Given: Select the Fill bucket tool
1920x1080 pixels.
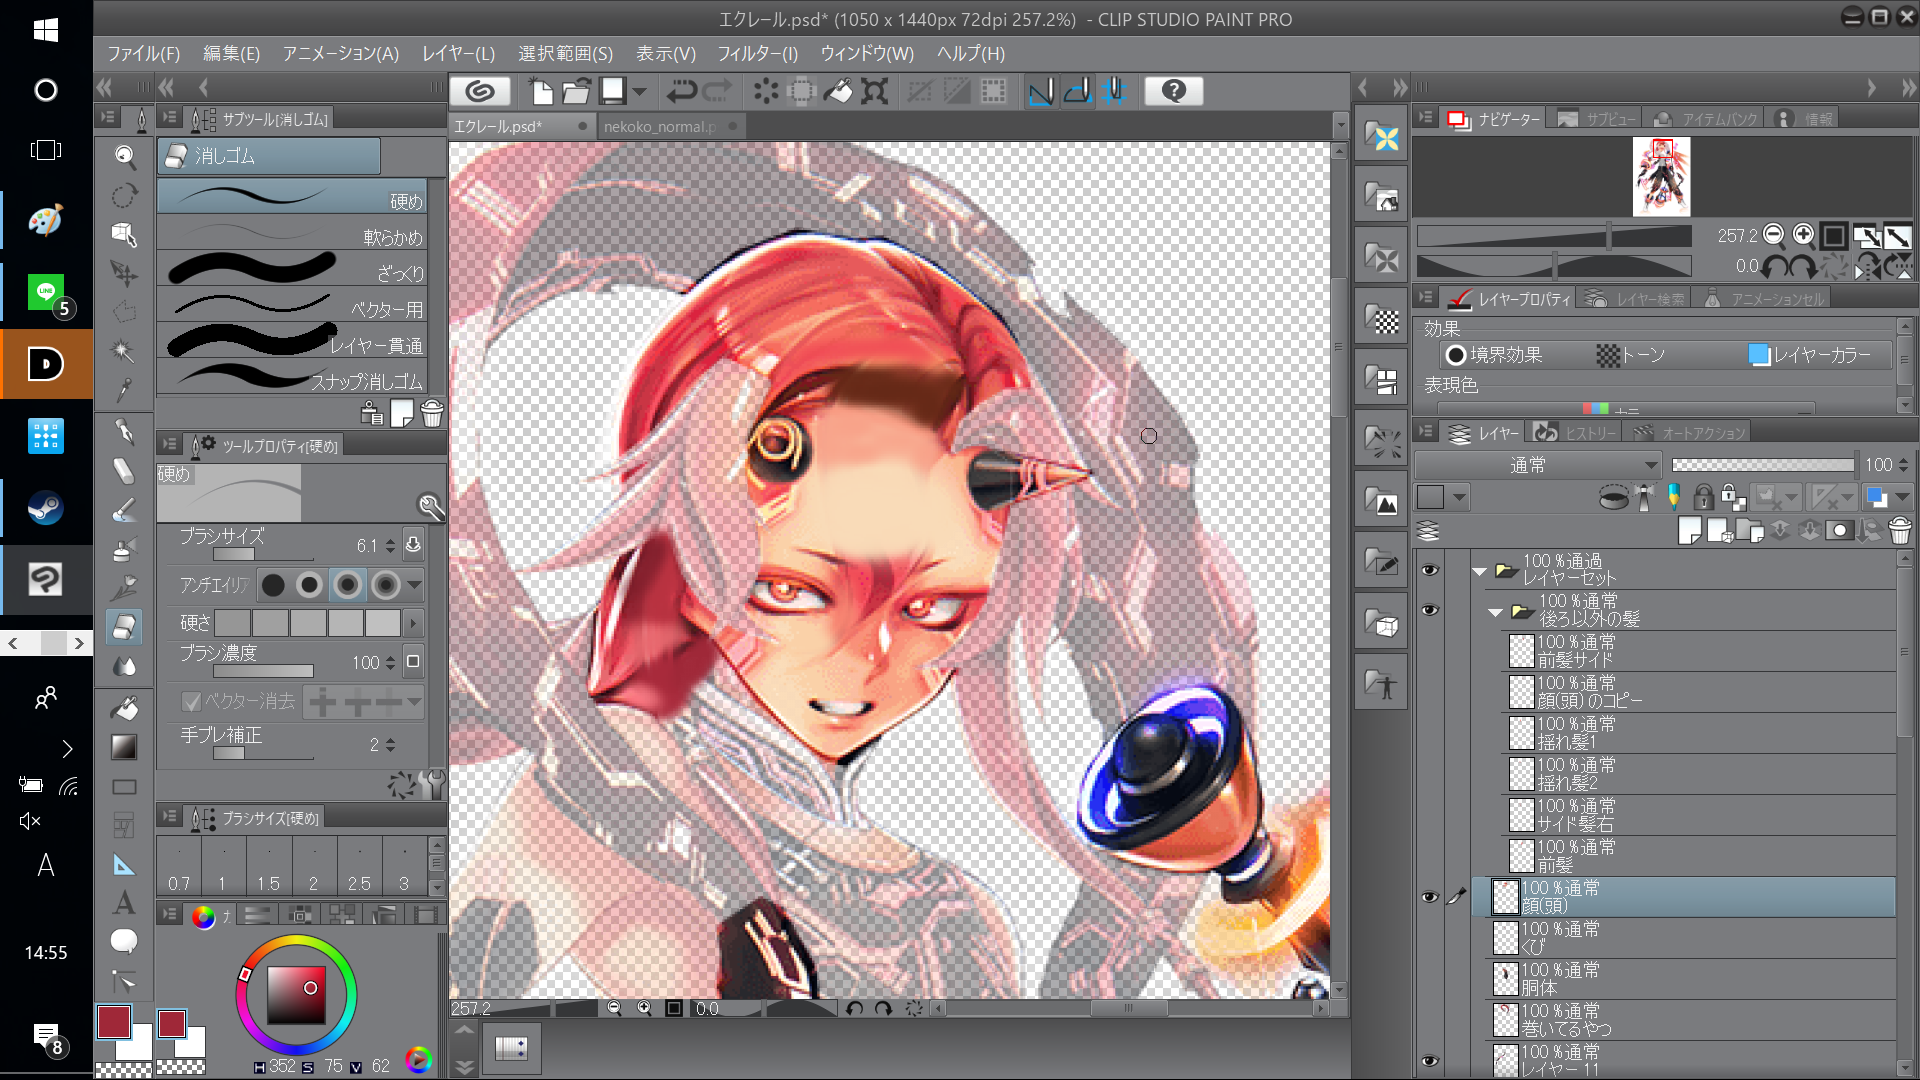Looking at the screenshot, I should [x=124, y=708].
